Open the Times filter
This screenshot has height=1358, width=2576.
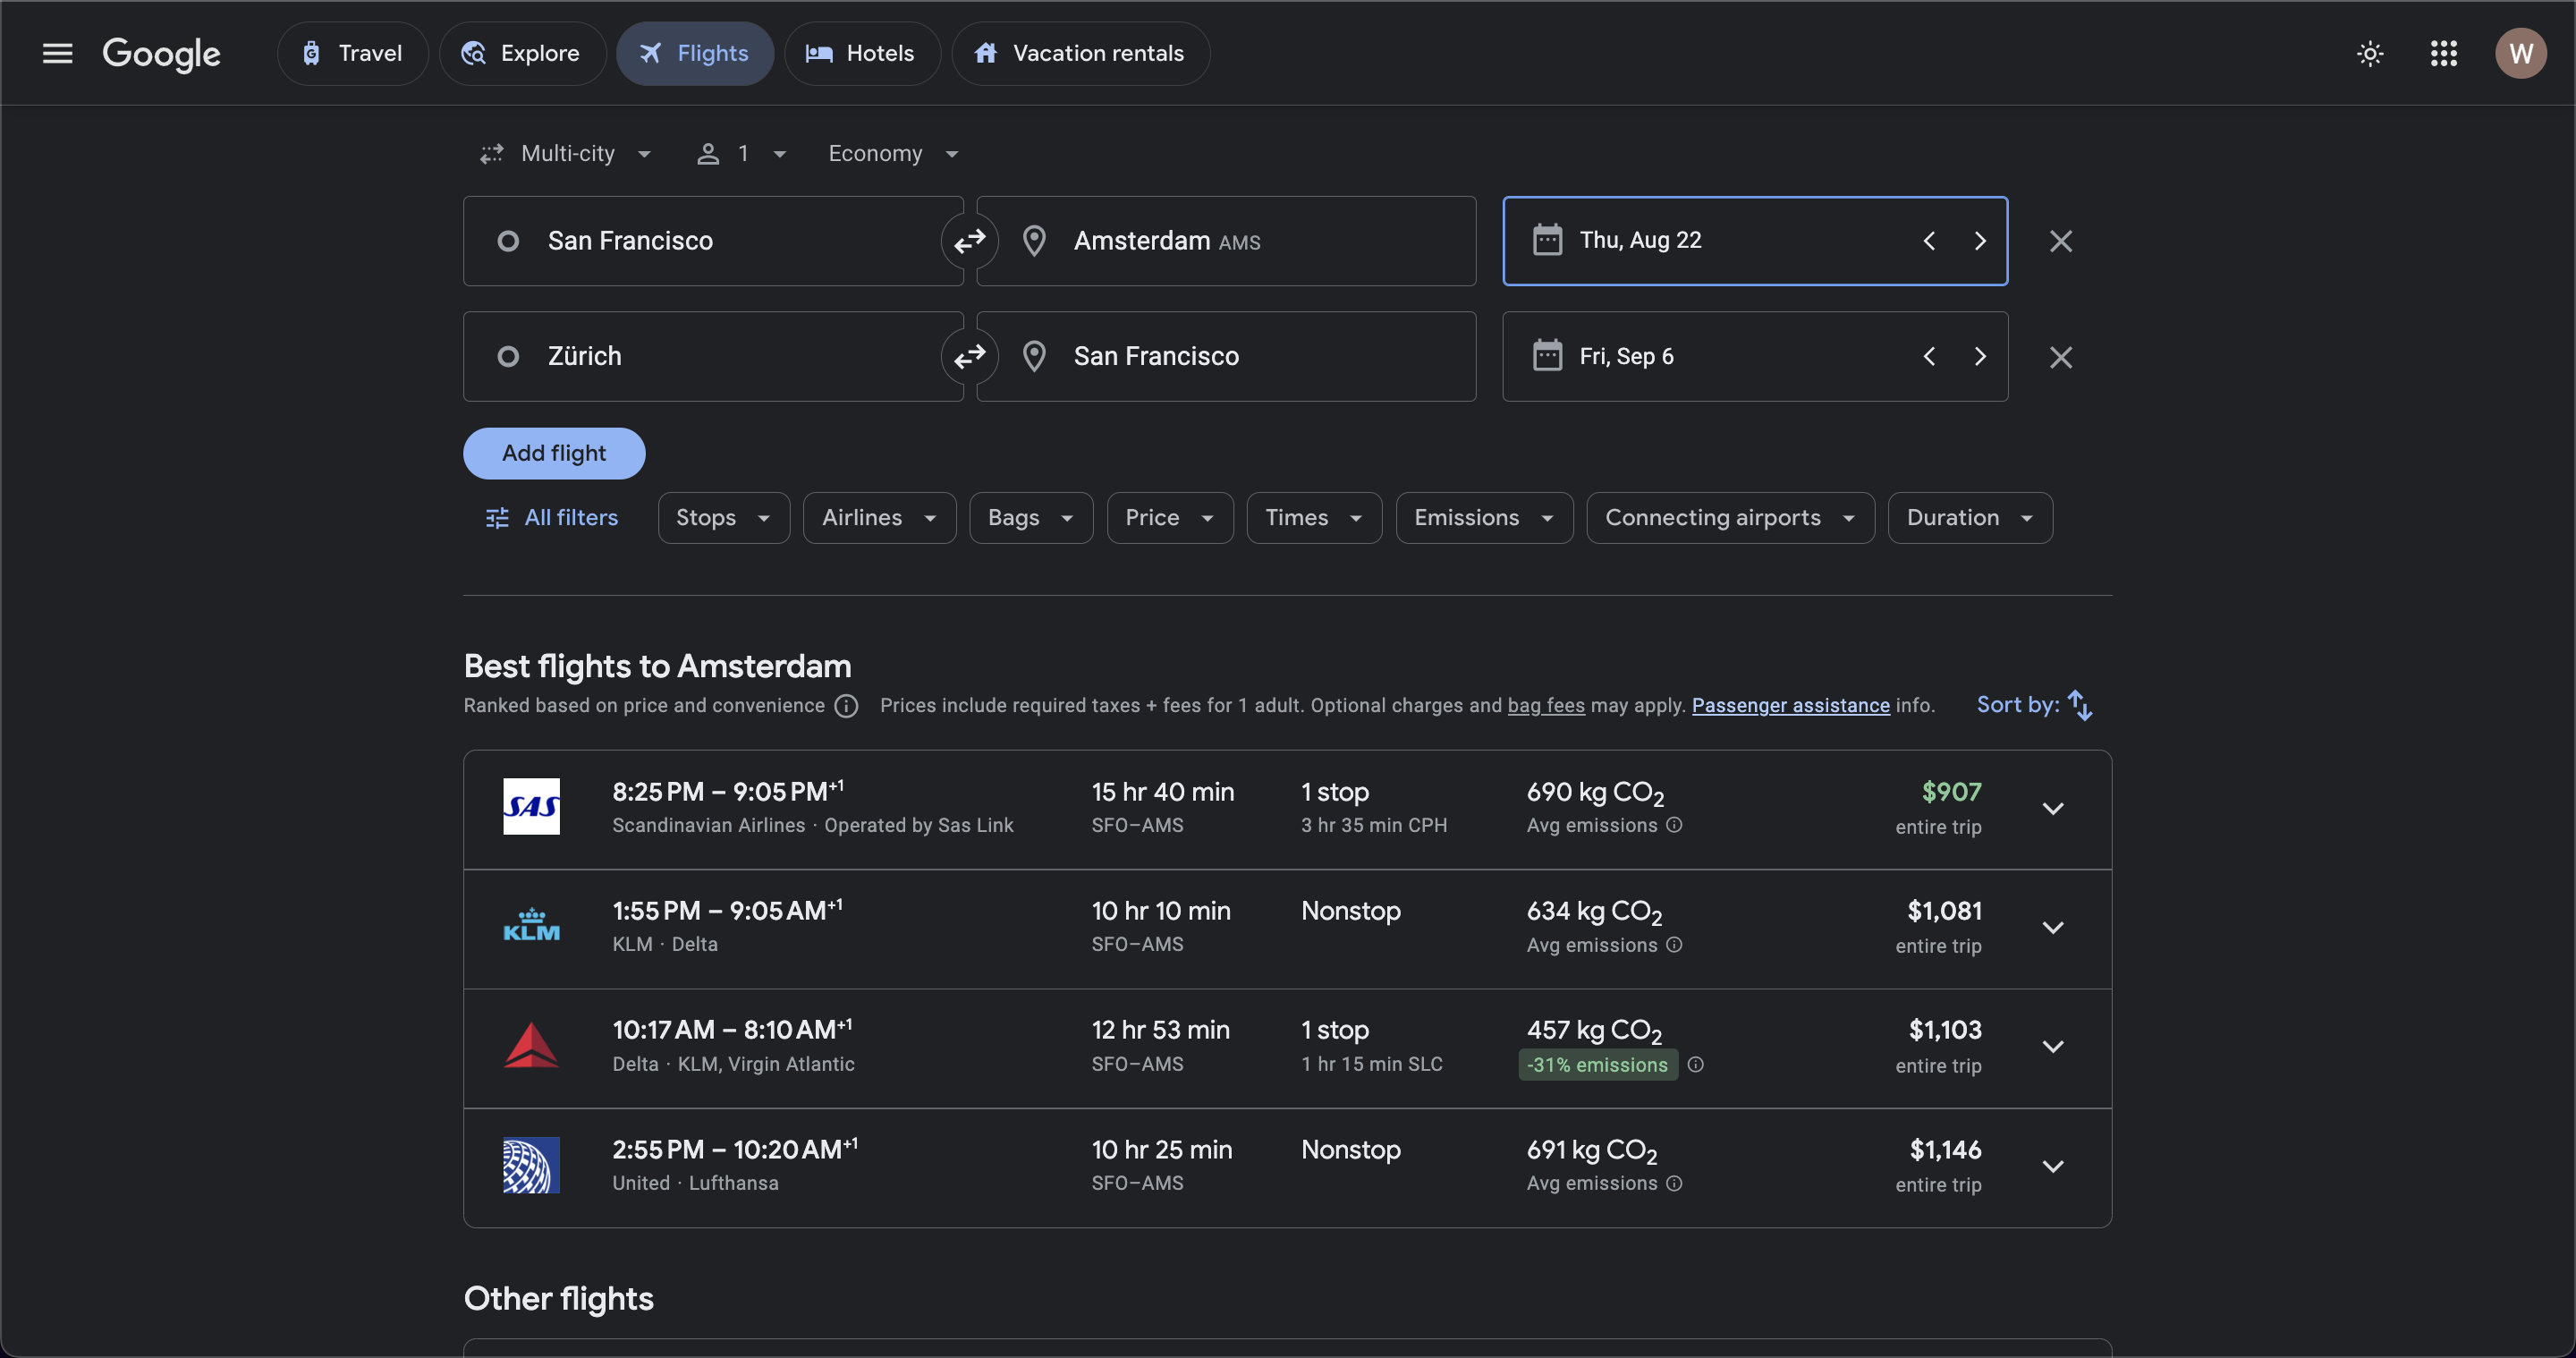pos(1314,518)
